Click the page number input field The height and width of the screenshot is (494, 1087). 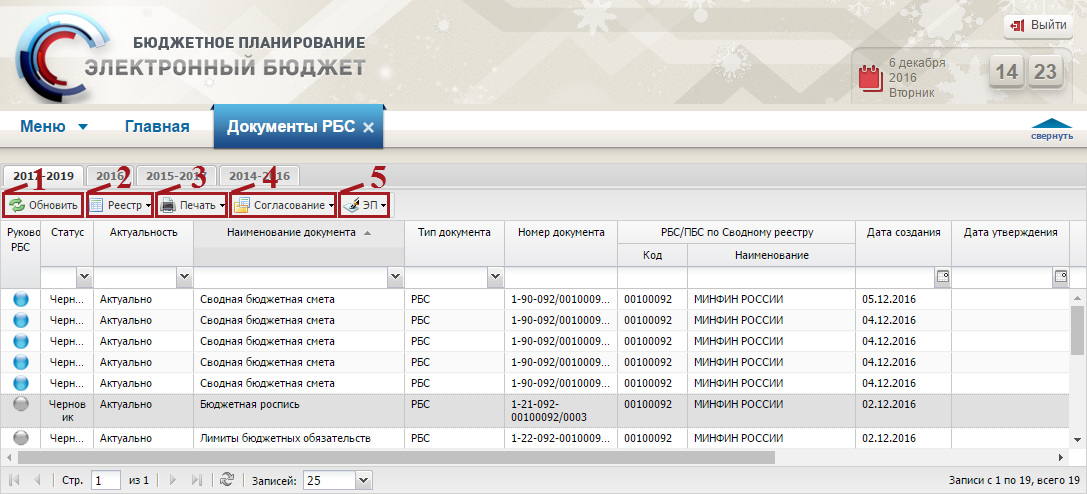pos(105,481)
